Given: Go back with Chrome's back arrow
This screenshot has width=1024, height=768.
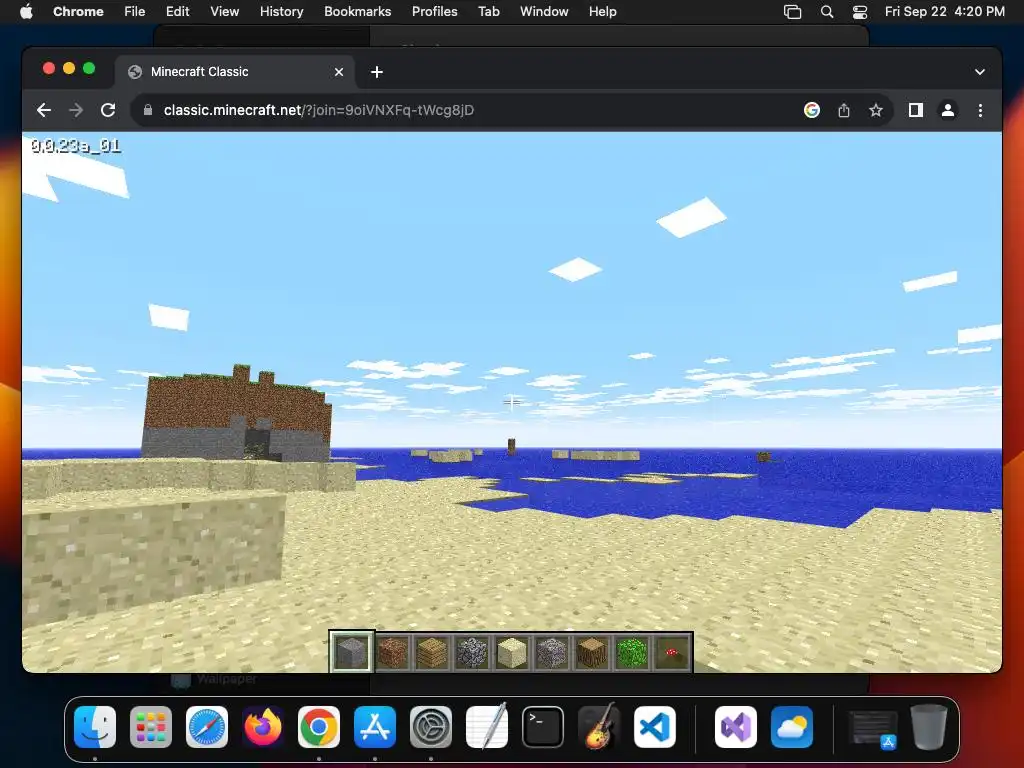Looking at the screenshot, I should (x=44, y=110).
